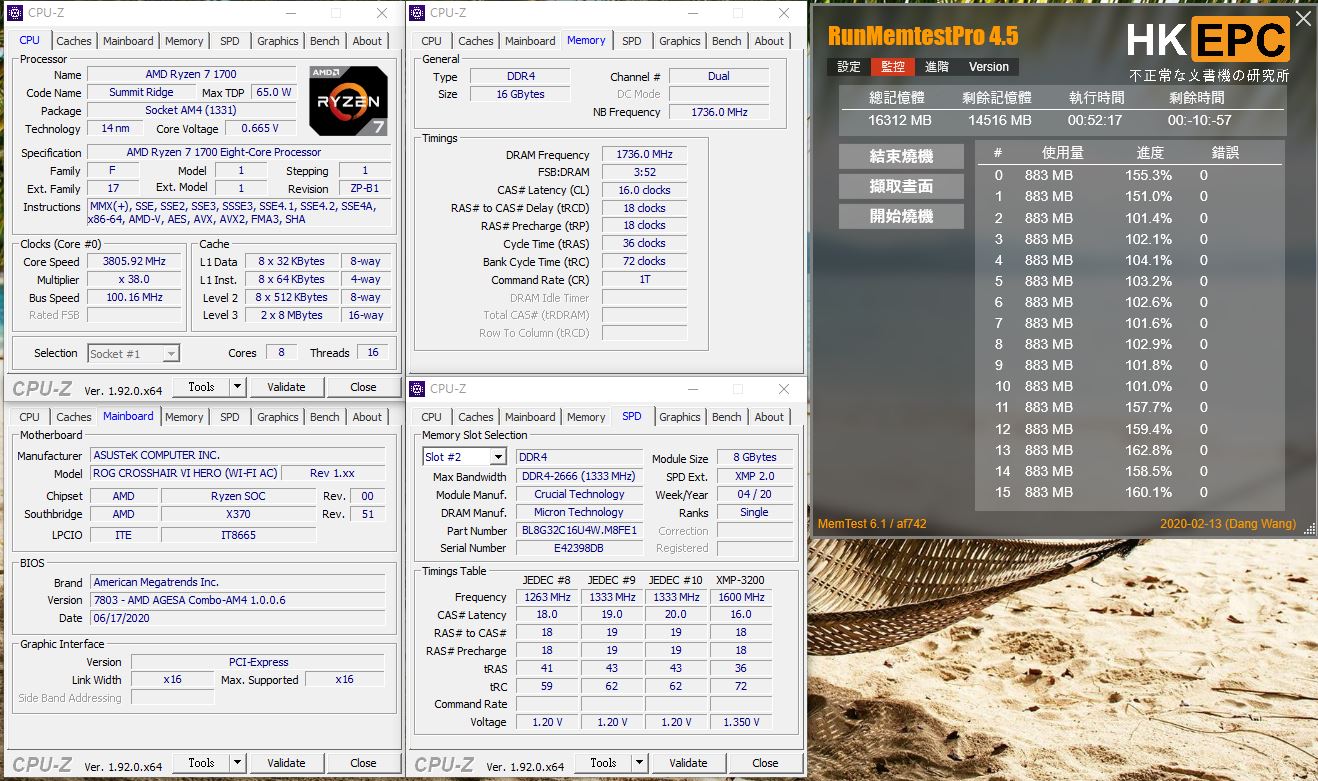
Task: Open Caches tab in Mainboard-tab window
Action: (x=74, y=417)
